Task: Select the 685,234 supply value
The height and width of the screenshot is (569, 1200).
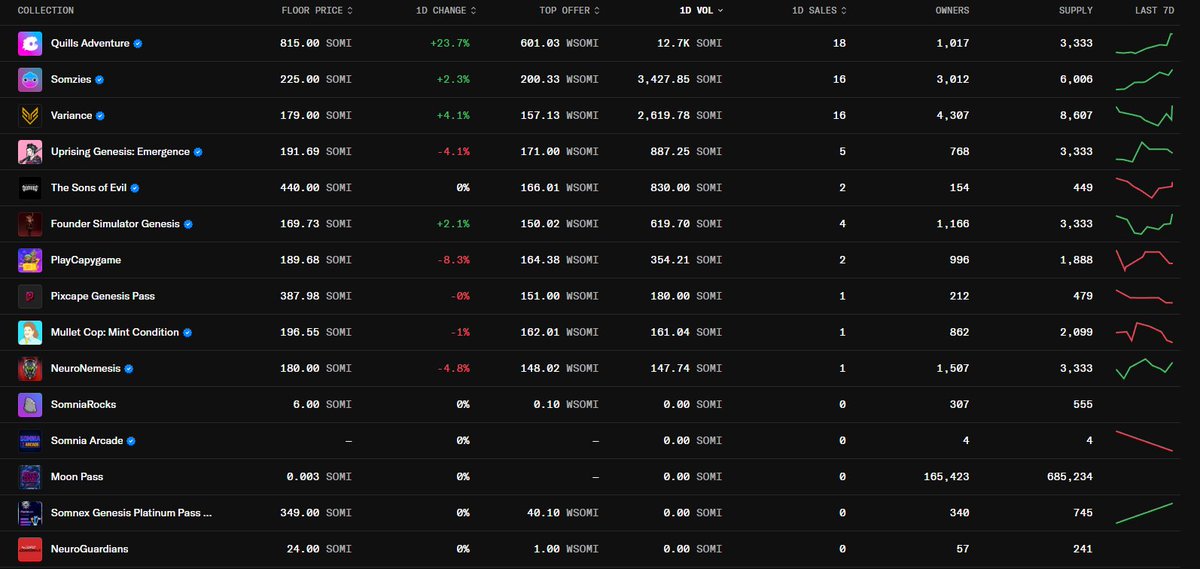Action: coord(1069,477)
